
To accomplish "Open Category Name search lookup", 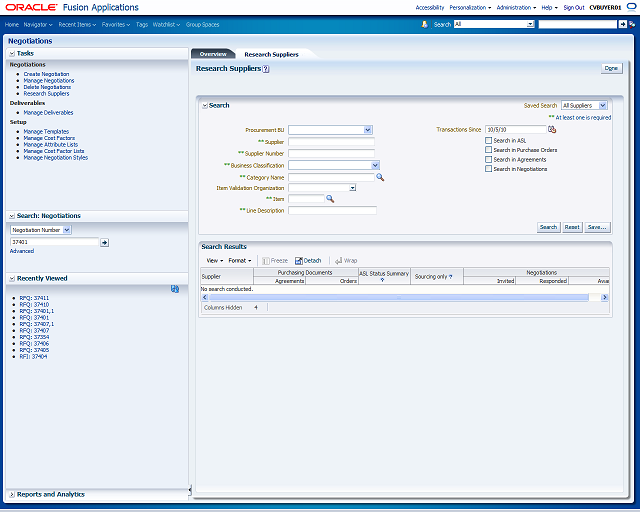I will 380,177.
